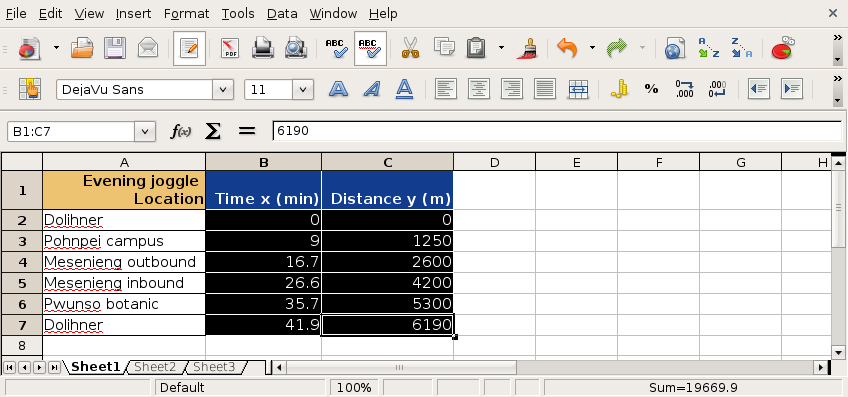Image resolution: width=848 pixels, height=397 pixels.
Task: Undo the last action
Action: click(x=567, y=49)
